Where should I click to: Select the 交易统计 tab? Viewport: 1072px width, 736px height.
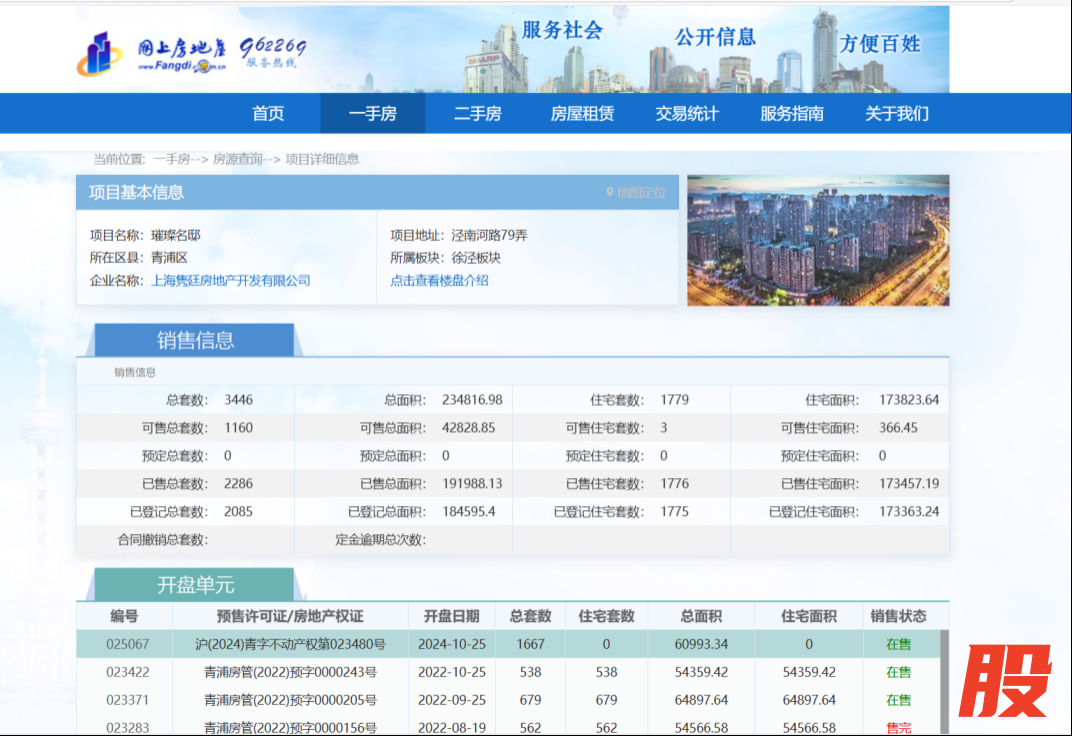686,113
